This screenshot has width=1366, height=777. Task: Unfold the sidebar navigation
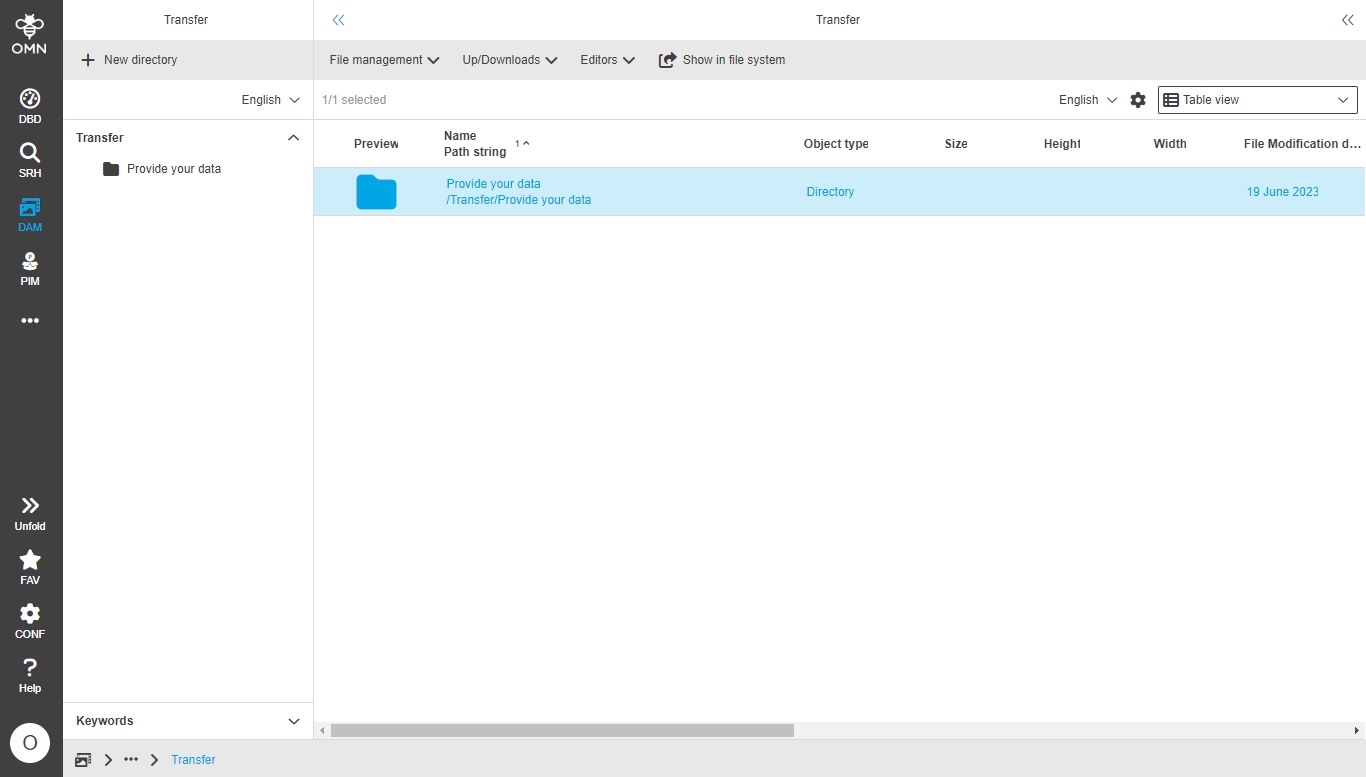point(30,512)
